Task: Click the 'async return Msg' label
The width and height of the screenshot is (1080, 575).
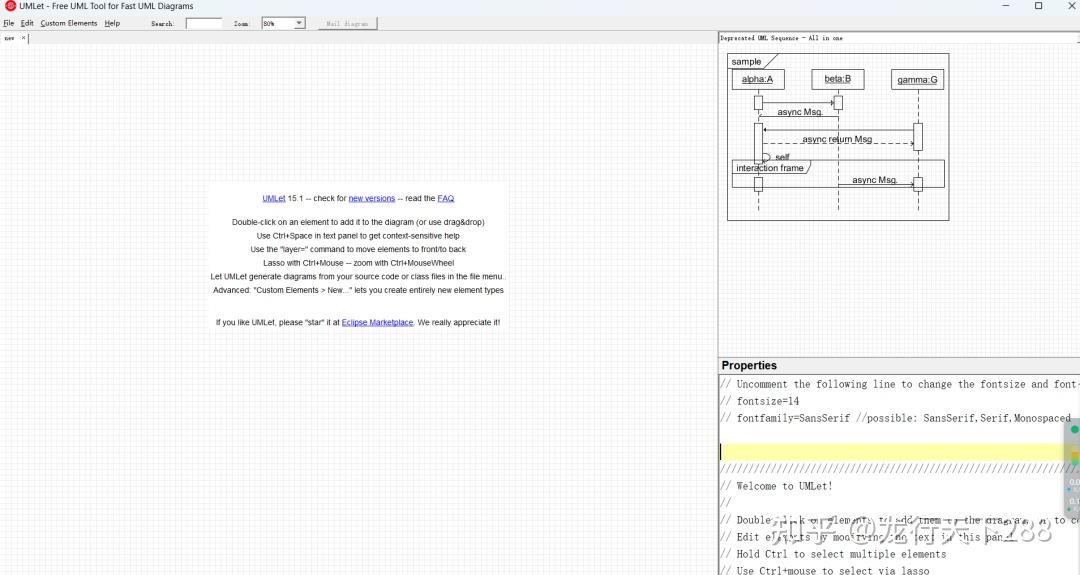Action: (x=837, y=139)
